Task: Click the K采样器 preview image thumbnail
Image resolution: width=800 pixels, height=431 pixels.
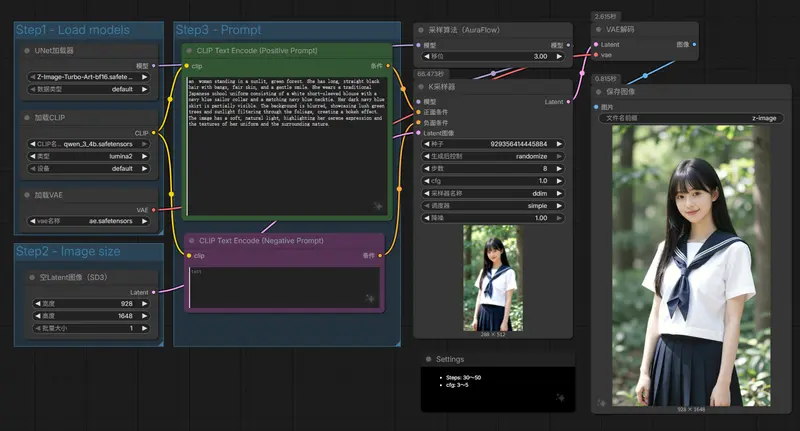Action: 492,277
